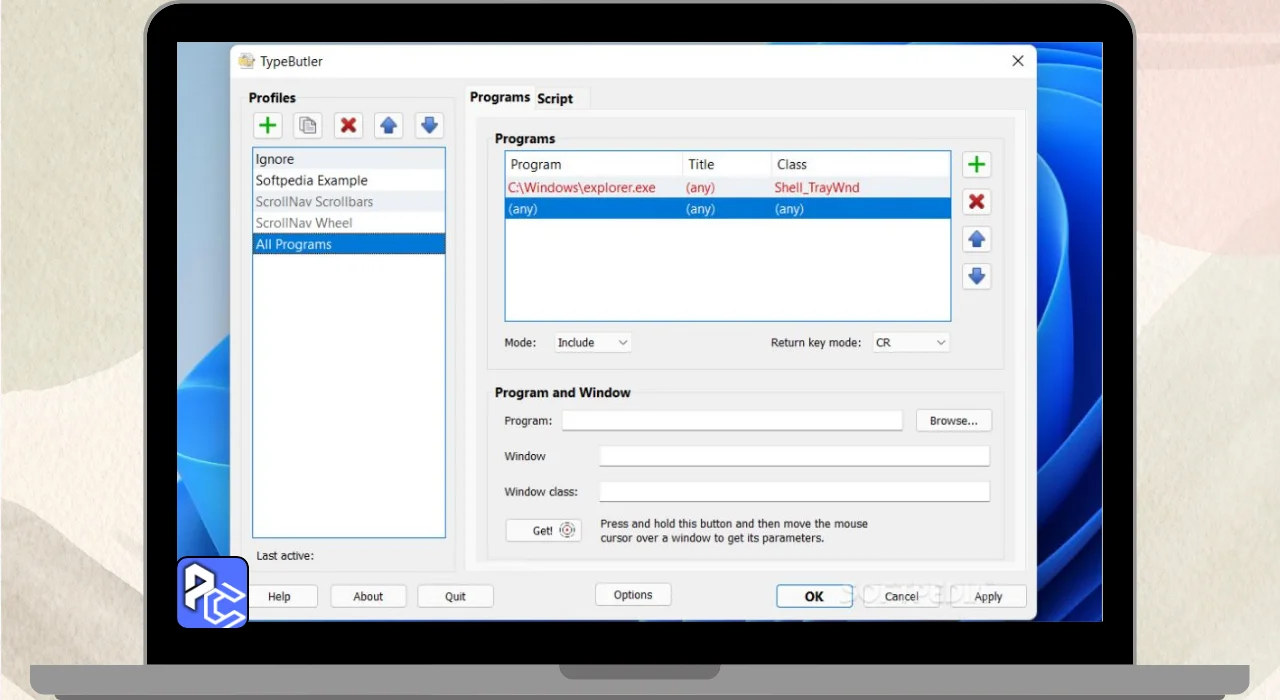Click the Quit button
The width and height of the screenshot is (1280, 700).
pos(455,596)
